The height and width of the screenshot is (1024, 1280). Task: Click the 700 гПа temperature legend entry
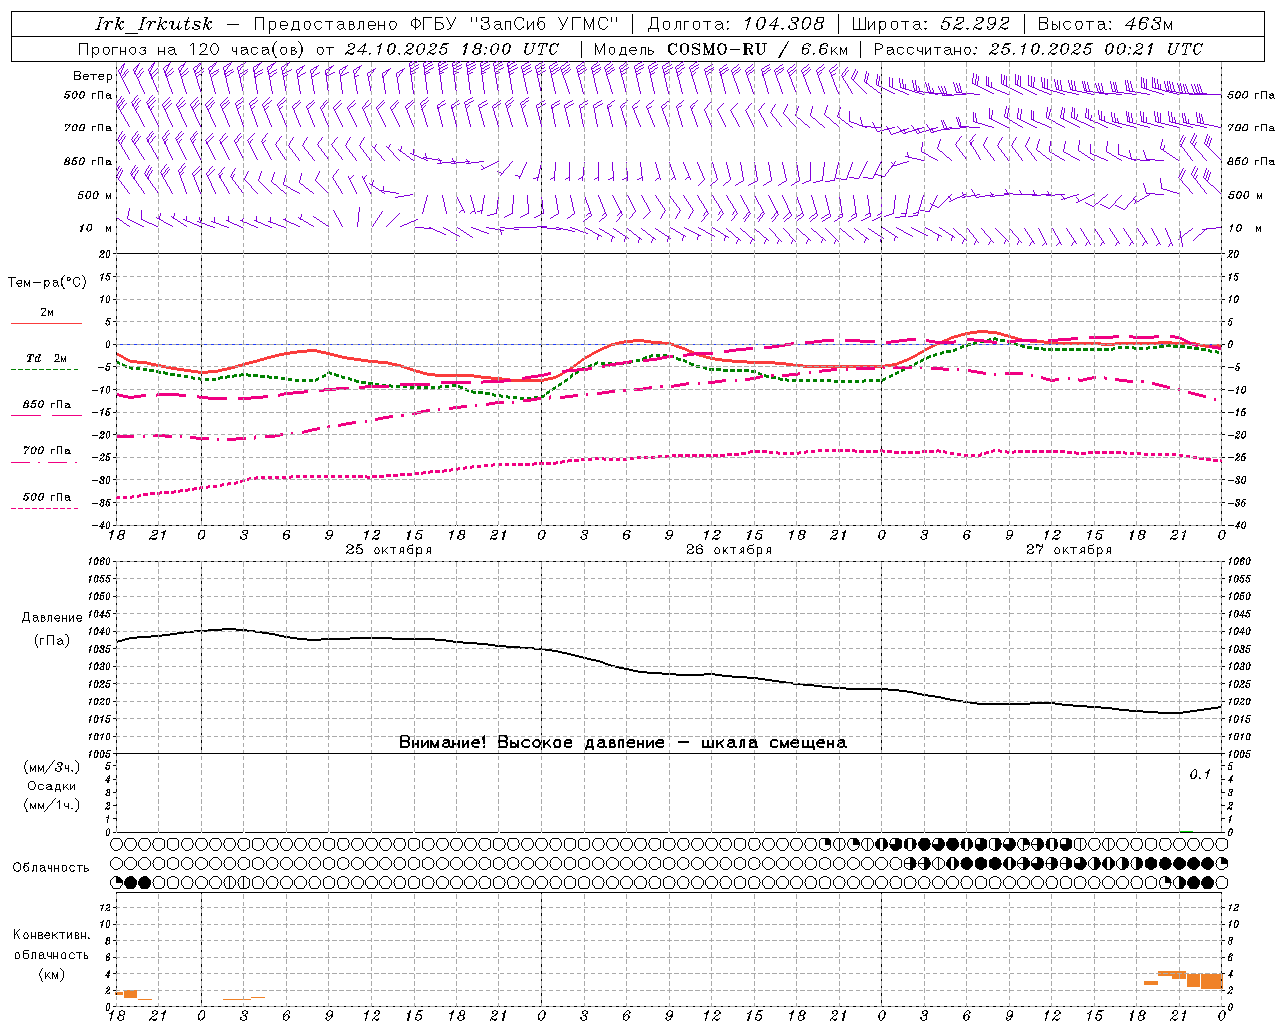point(47,451)
